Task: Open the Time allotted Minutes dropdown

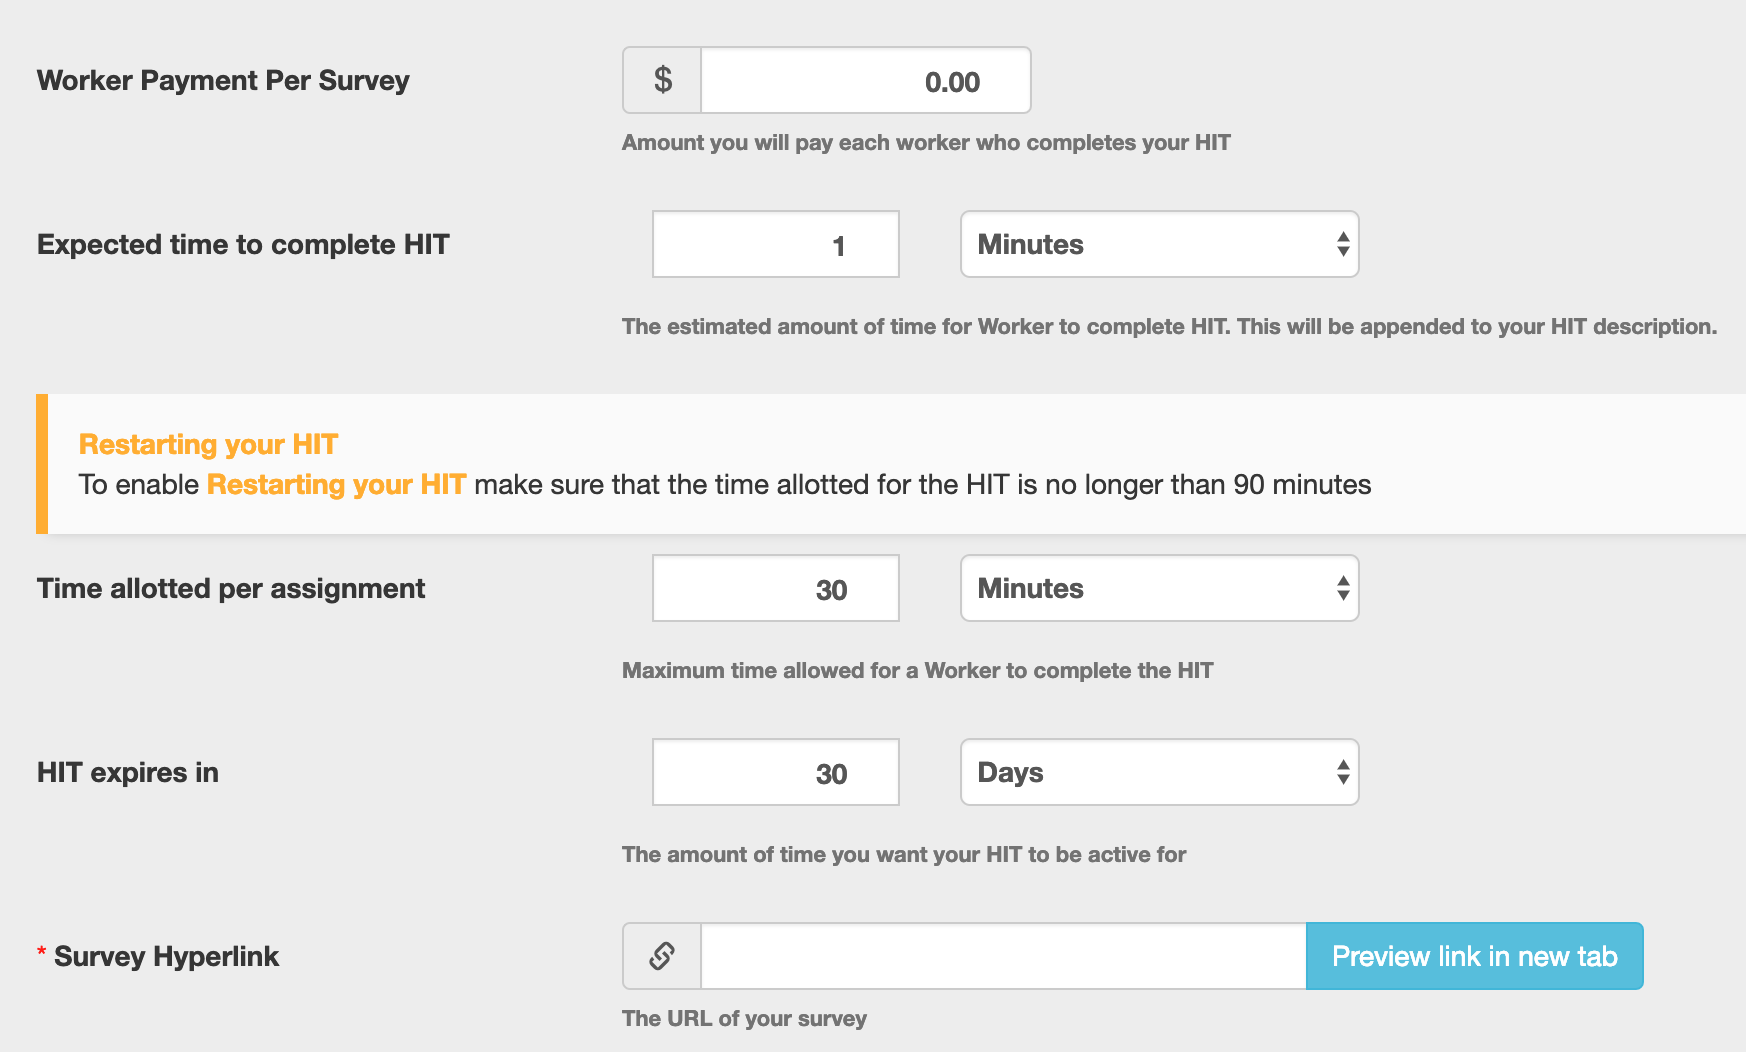Action: (1160, 588)
